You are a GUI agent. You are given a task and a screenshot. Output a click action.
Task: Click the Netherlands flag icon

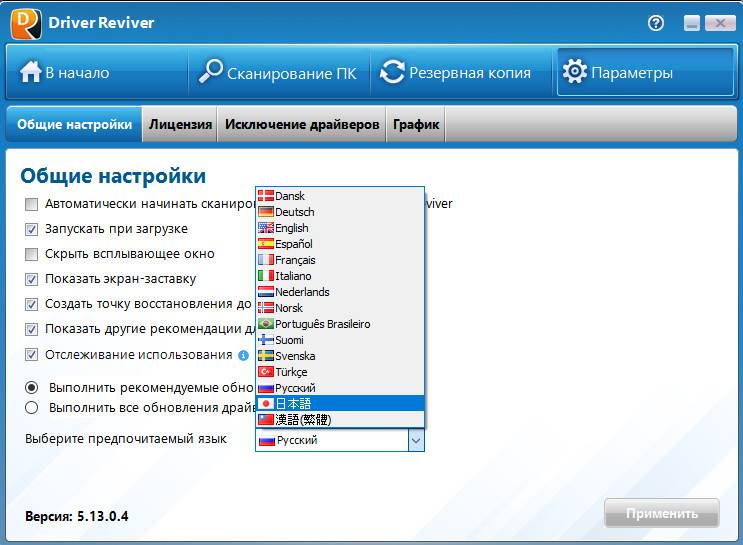[x=266, y=292]
